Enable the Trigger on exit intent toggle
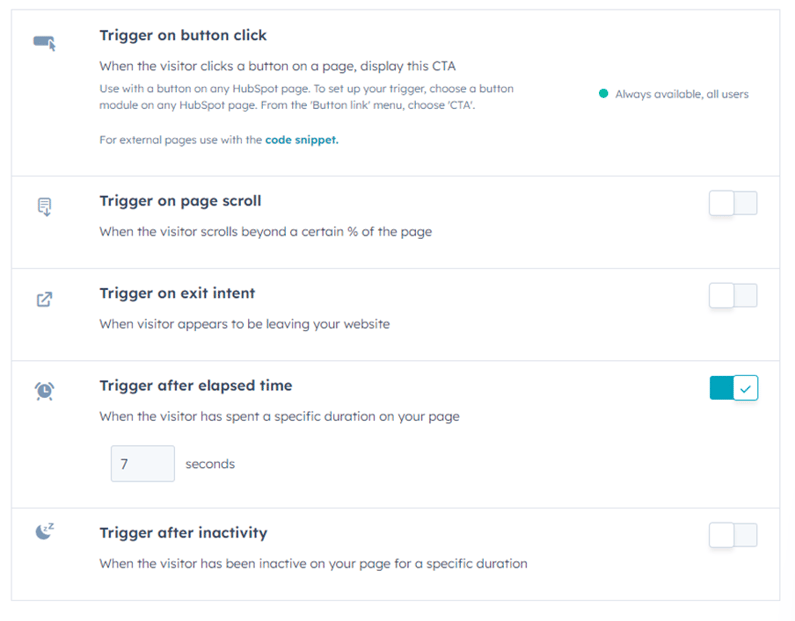Viewport: 795px width, 621px height. 733,296
